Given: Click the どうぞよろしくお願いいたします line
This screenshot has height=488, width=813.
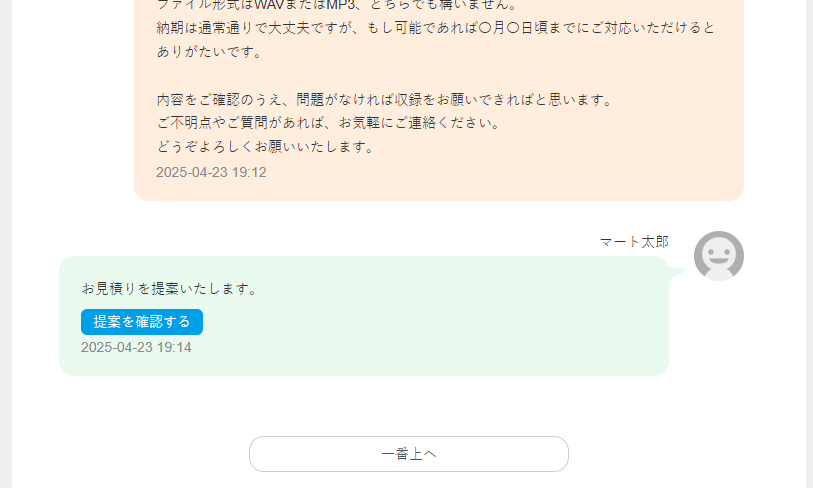Looking at the screenshot, I should (265, 147).
